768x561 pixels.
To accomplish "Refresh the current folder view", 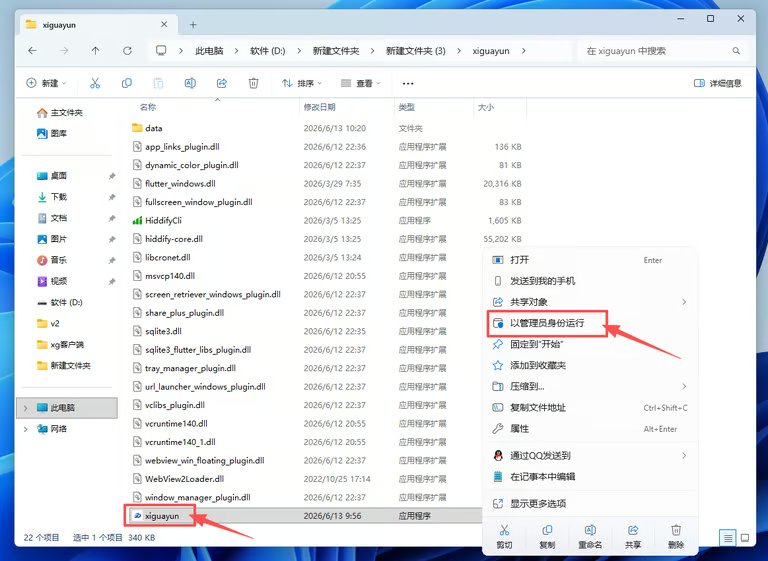I will coord(127,50).
